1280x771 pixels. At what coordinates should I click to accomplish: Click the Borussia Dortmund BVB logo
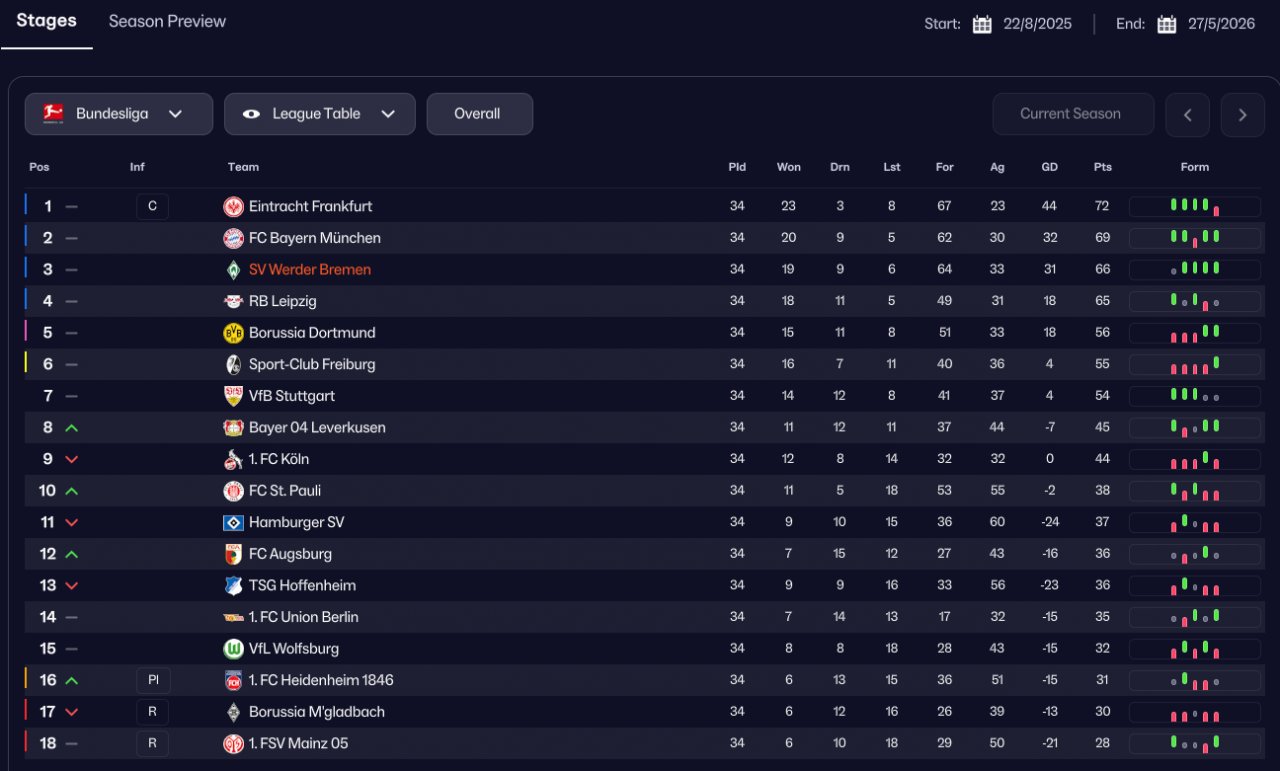pos(233,333)
